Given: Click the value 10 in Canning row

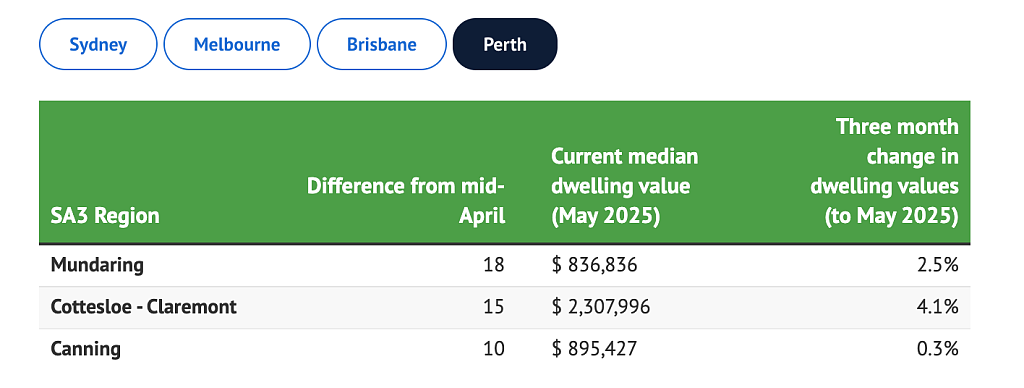Looking at the screenshot, I should [494, 349].
